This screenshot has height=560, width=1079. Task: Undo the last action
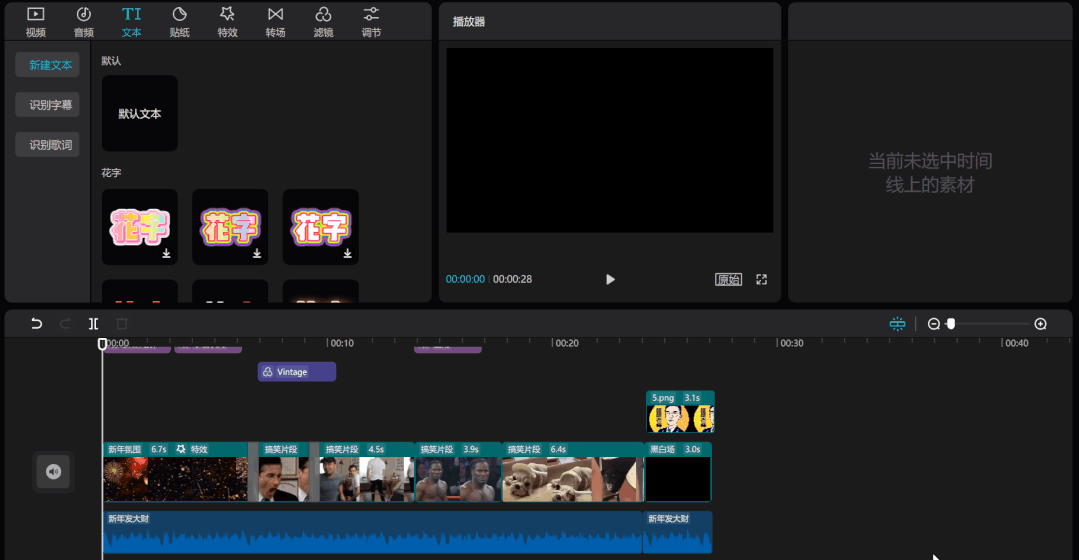(x=36, y=323)
